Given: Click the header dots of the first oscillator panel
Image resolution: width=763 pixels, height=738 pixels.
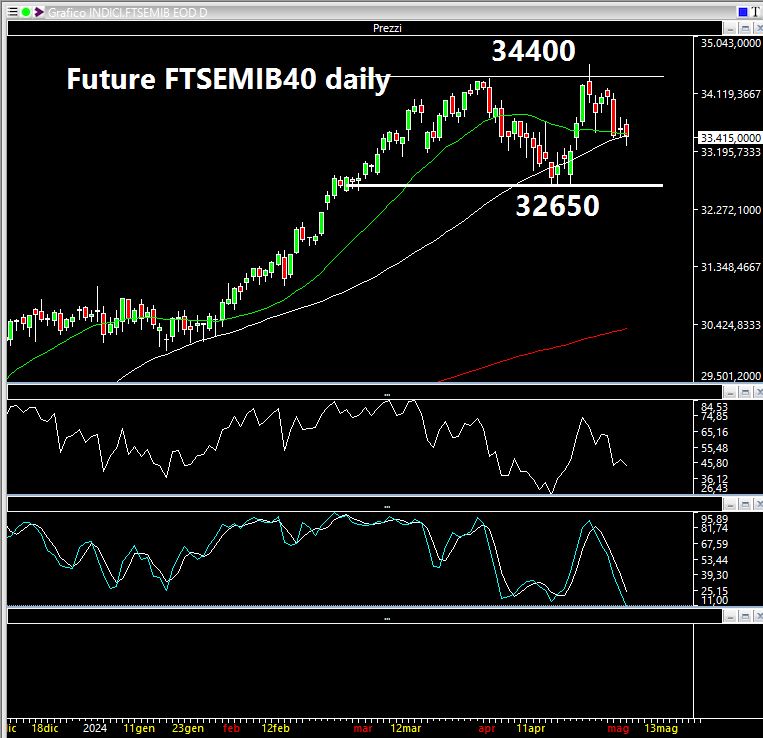Looking at the screenshot, I should tap(387, 394).
